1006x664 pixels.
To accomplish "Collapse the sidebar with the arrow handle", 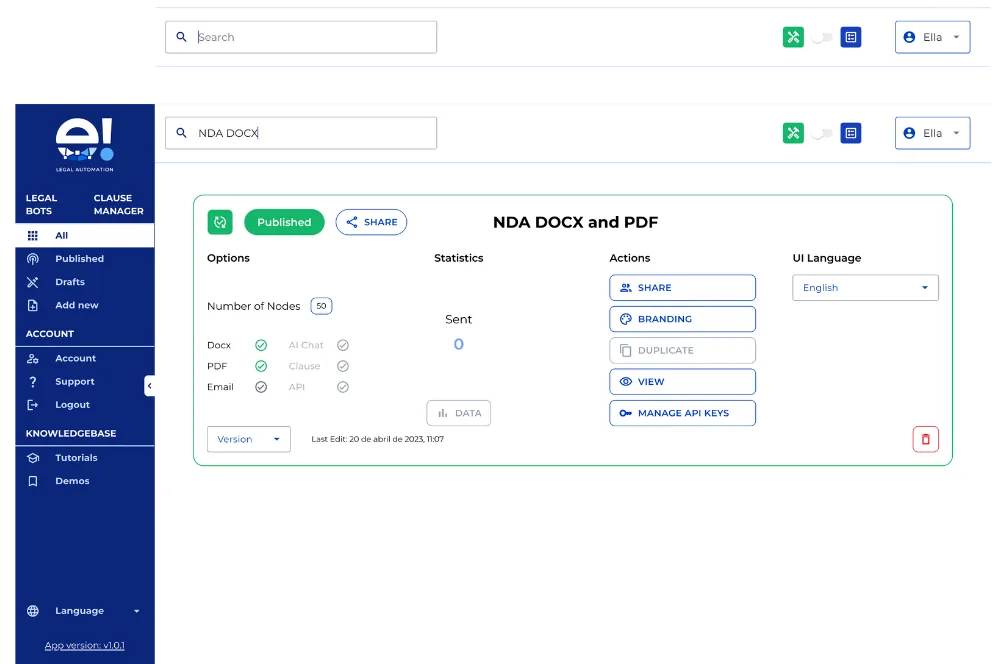I will [x=149, y=385].
